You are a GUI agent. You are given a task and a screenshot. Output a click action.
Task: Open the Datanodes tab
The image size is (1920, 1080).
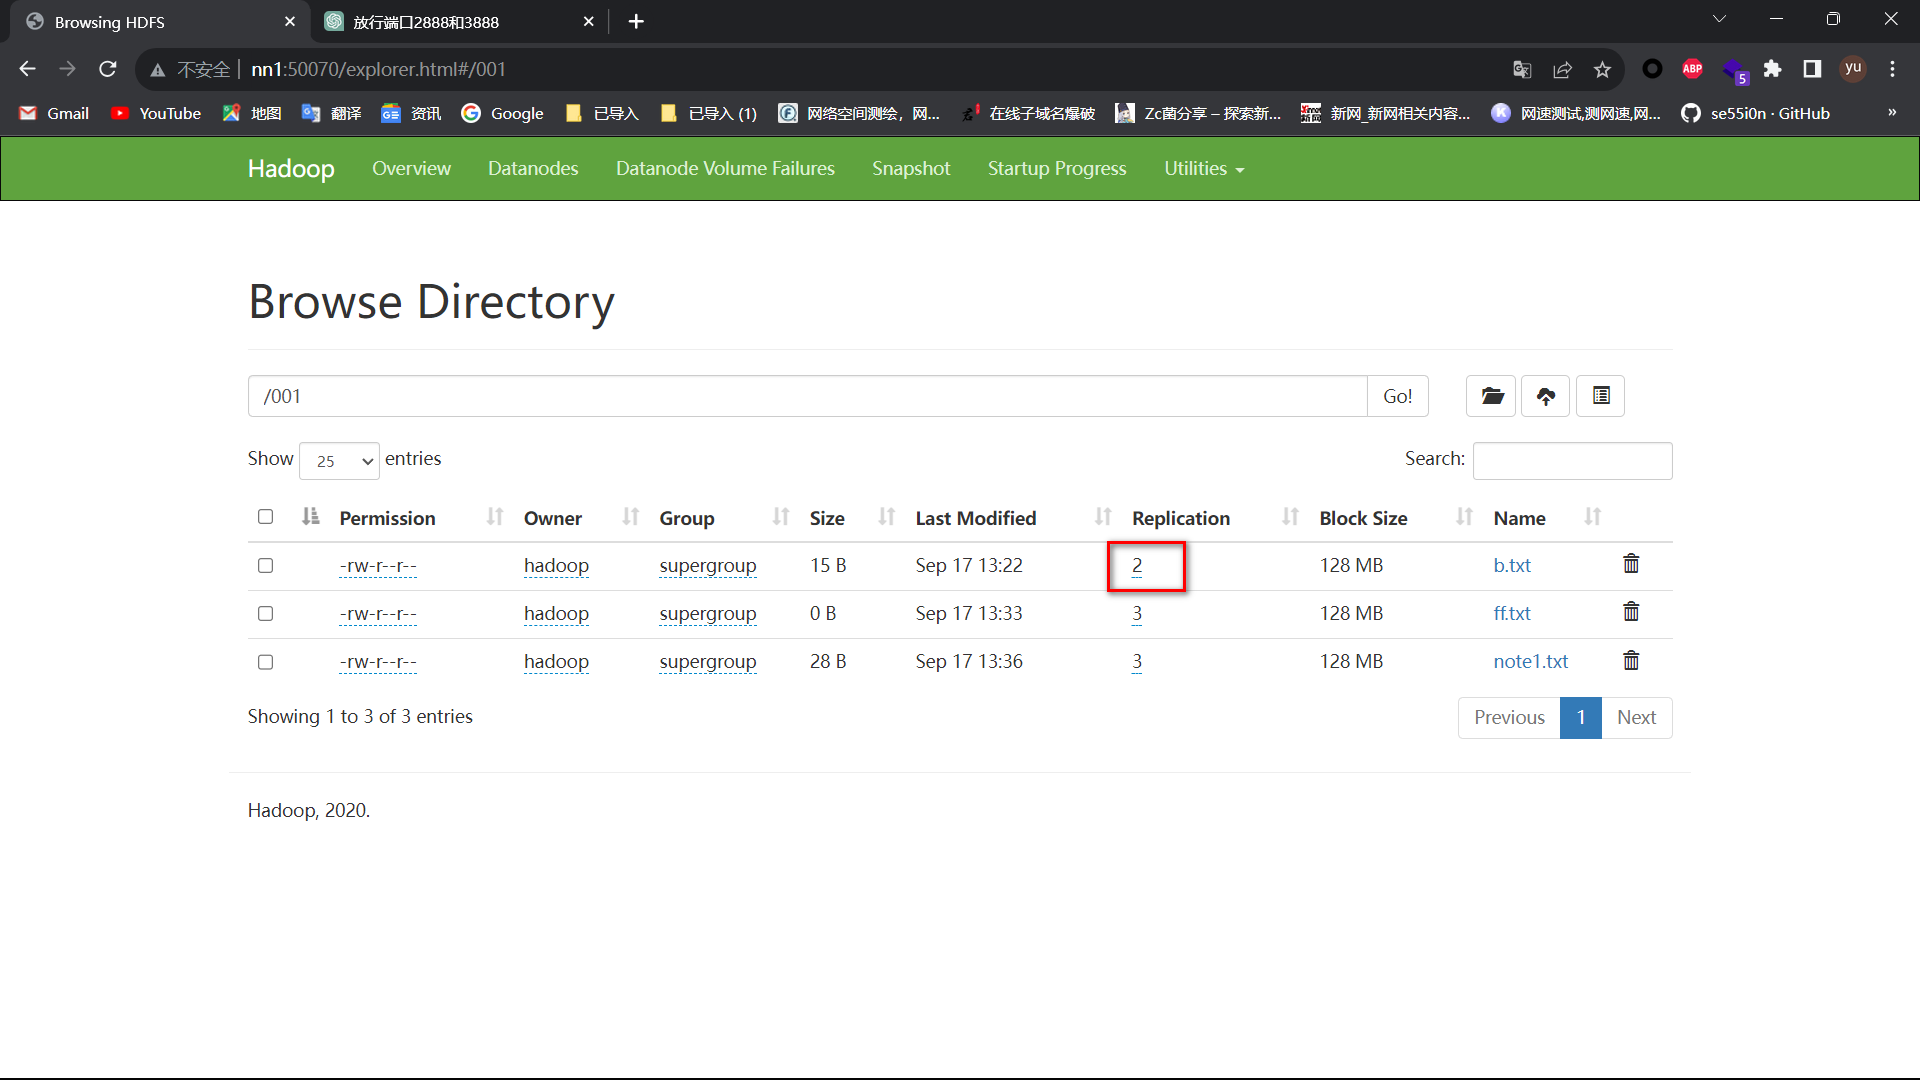click(533, 169)
